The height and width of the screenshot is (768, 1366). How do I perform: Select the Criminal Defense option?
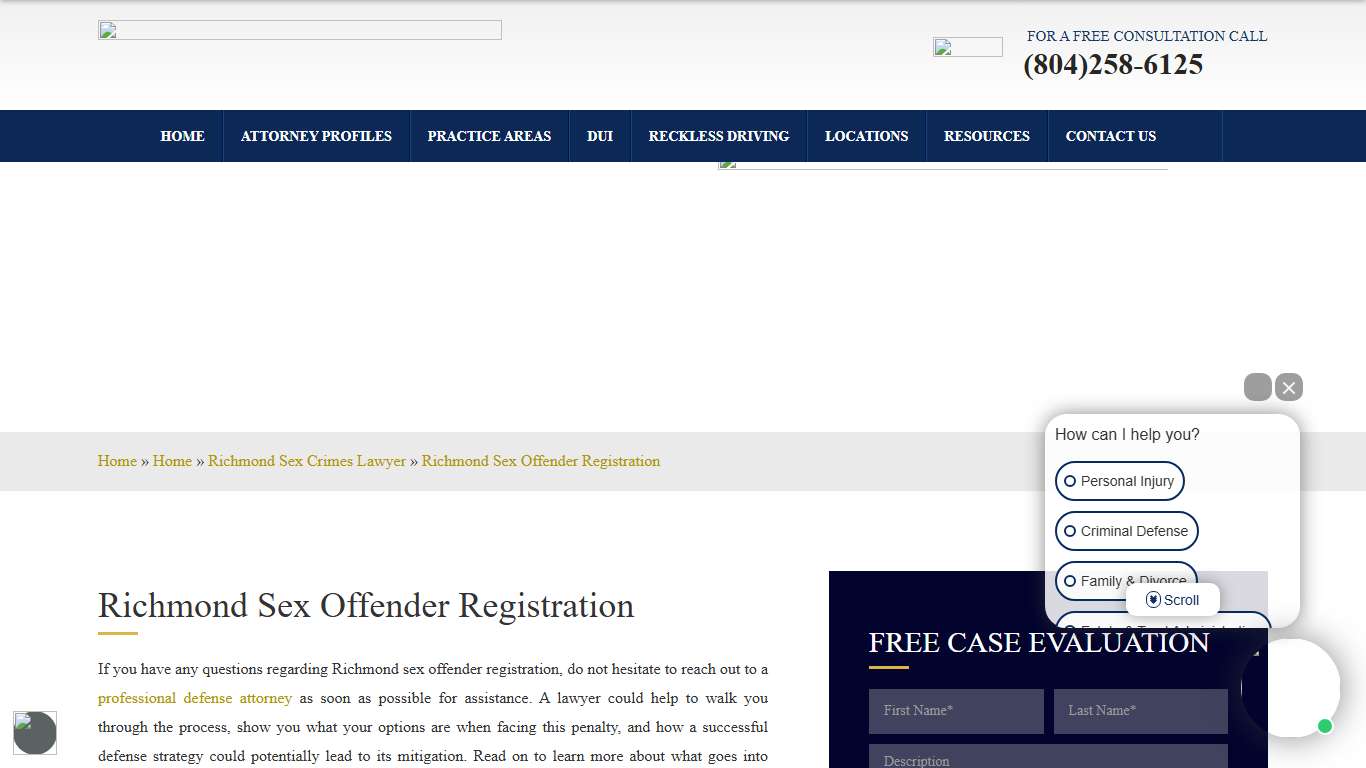(x=1126, y=531)
